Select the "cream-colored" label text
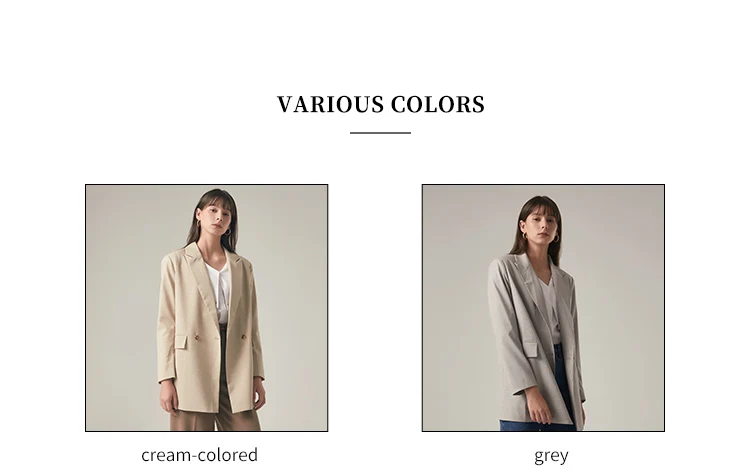Viewport: 750px width, 472px height. pos(199,455)
